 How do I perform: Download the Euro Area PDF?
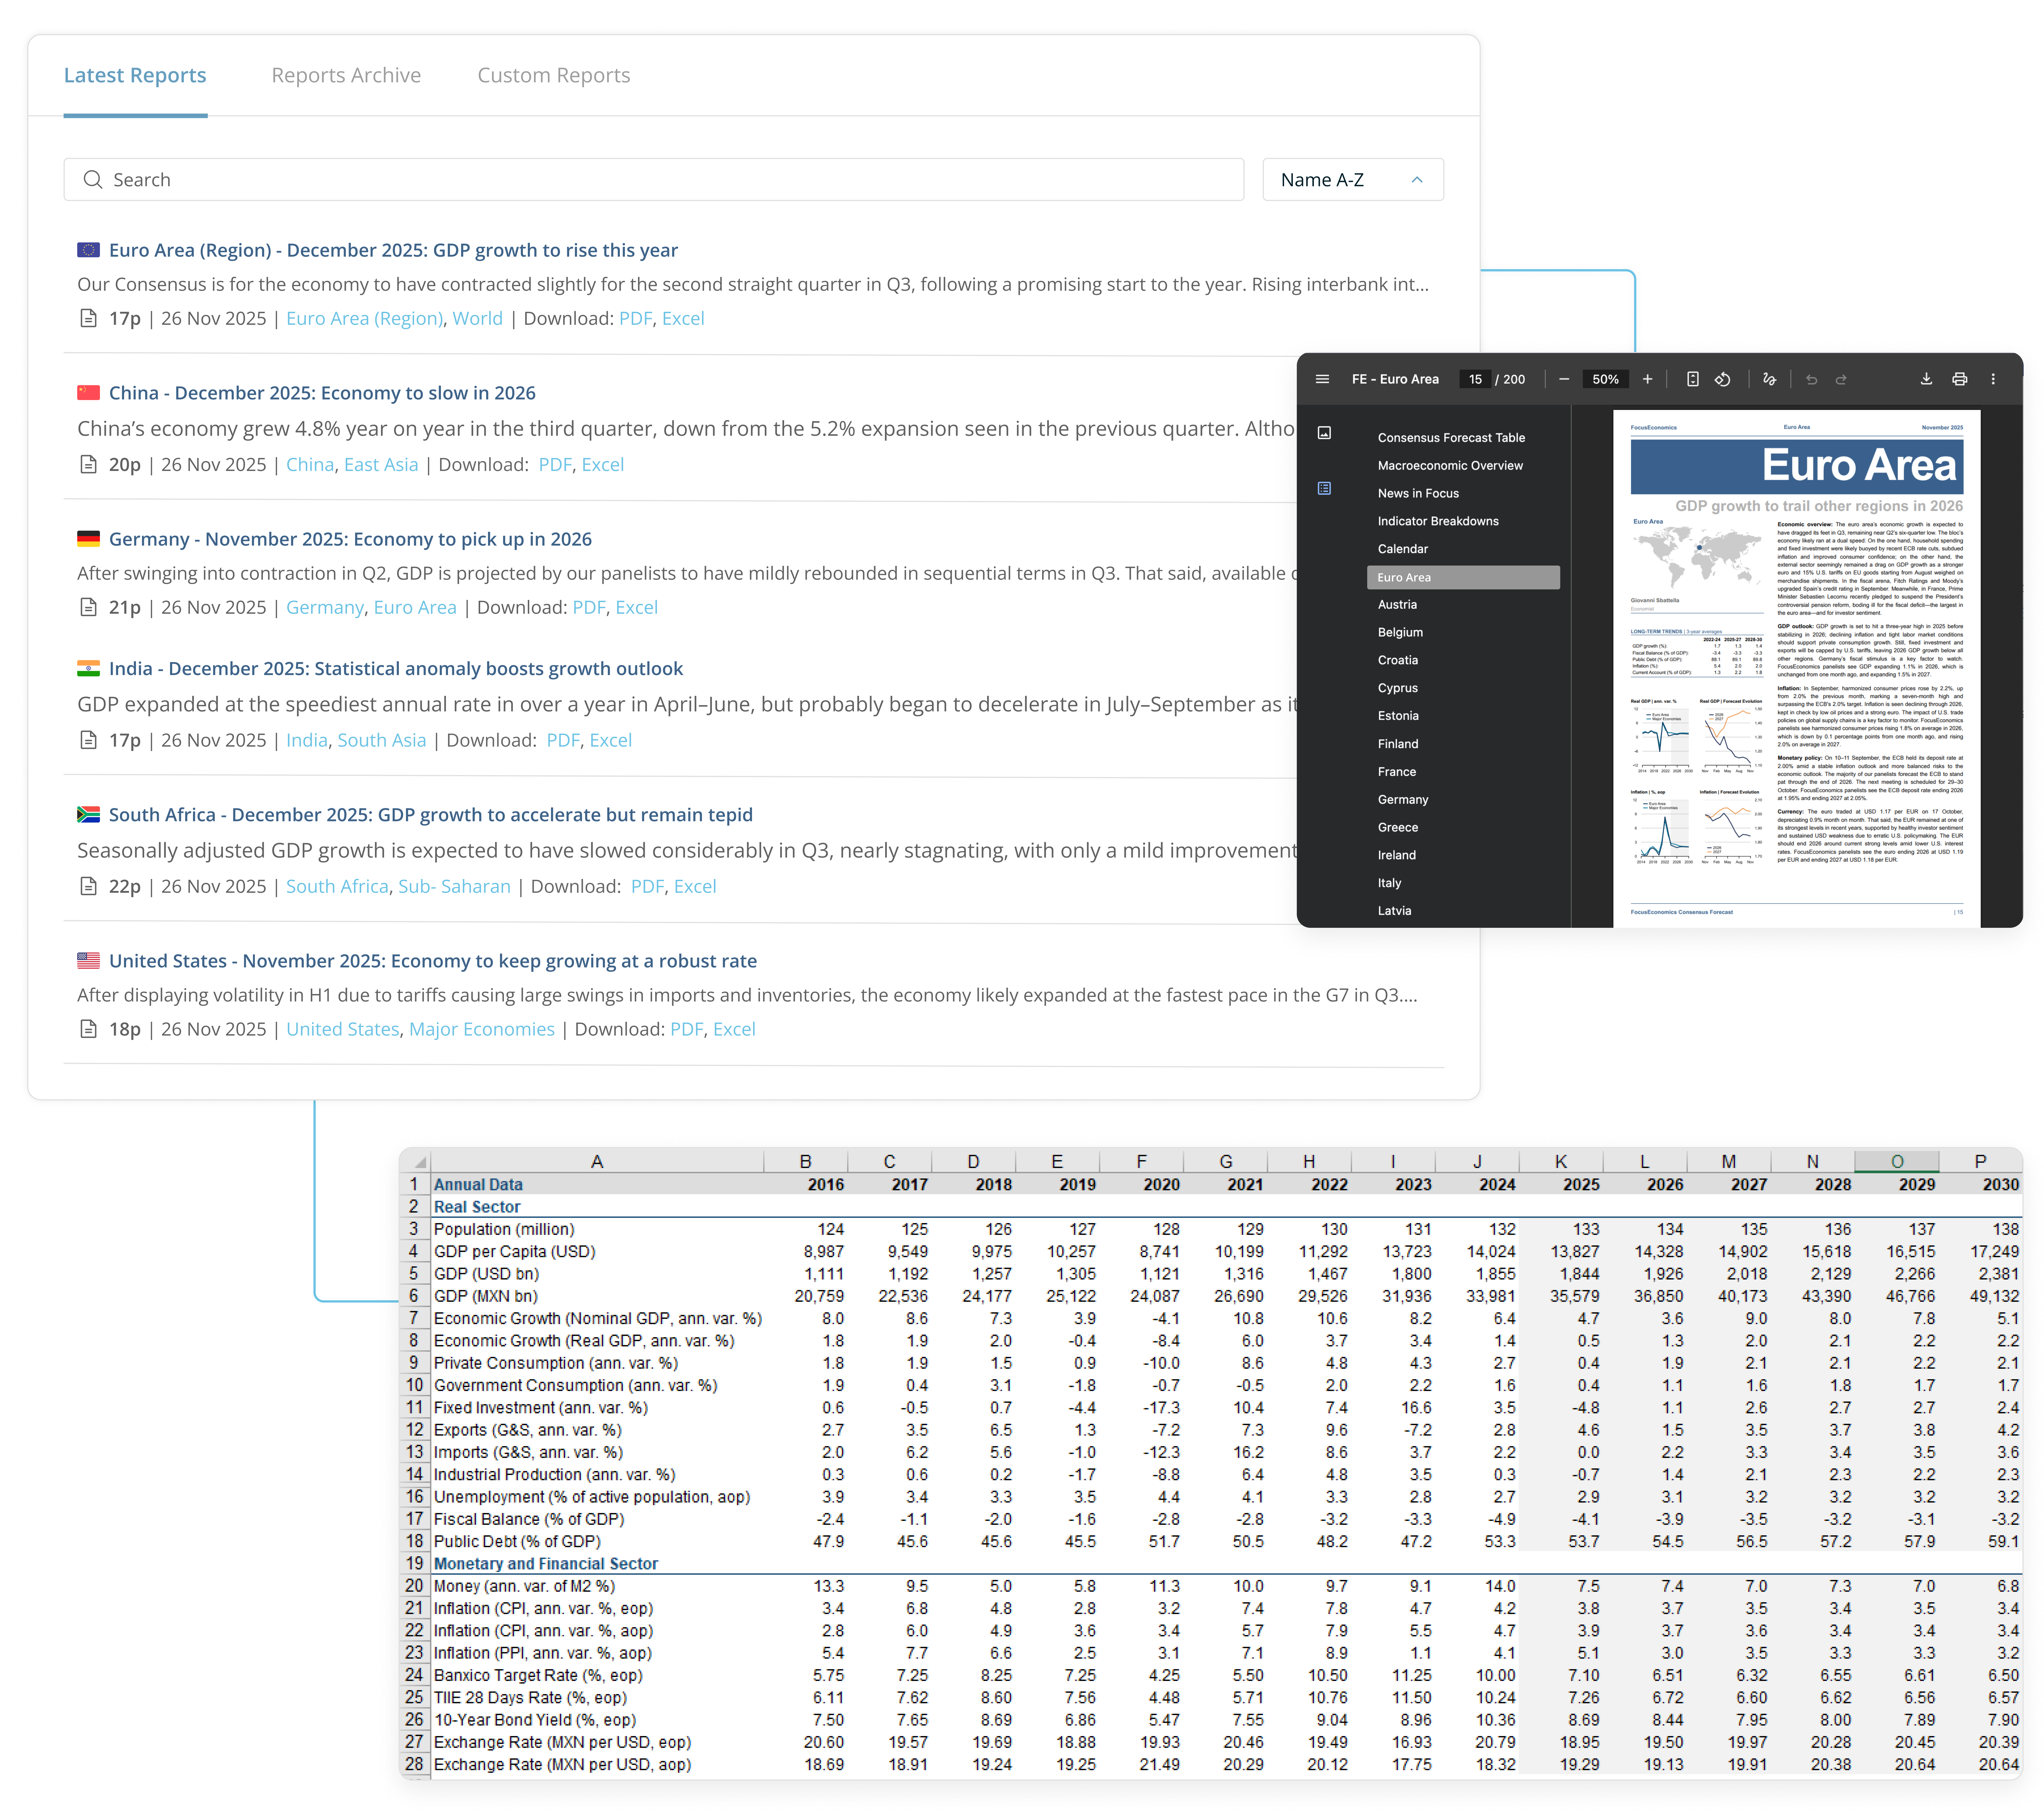point(1926,379)
